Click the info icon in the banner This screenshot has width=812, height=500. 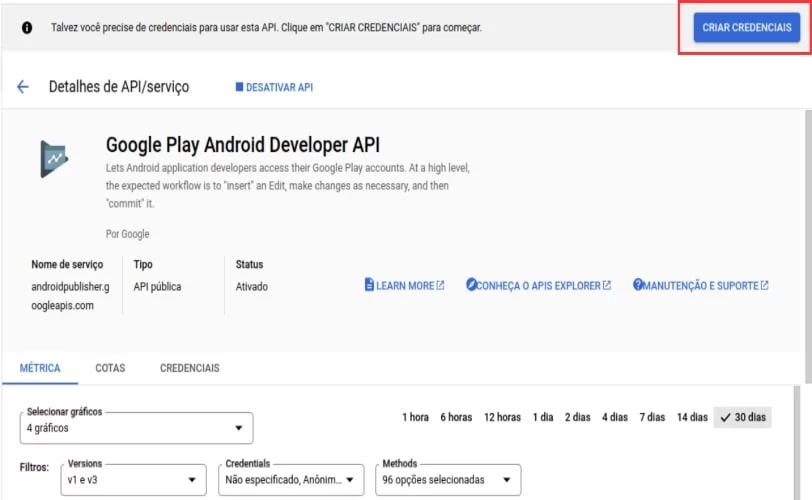[27, 27]
